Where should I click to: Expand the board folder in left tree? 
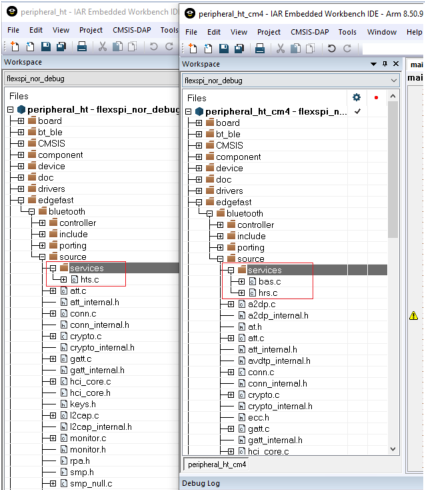coord(21,121)
